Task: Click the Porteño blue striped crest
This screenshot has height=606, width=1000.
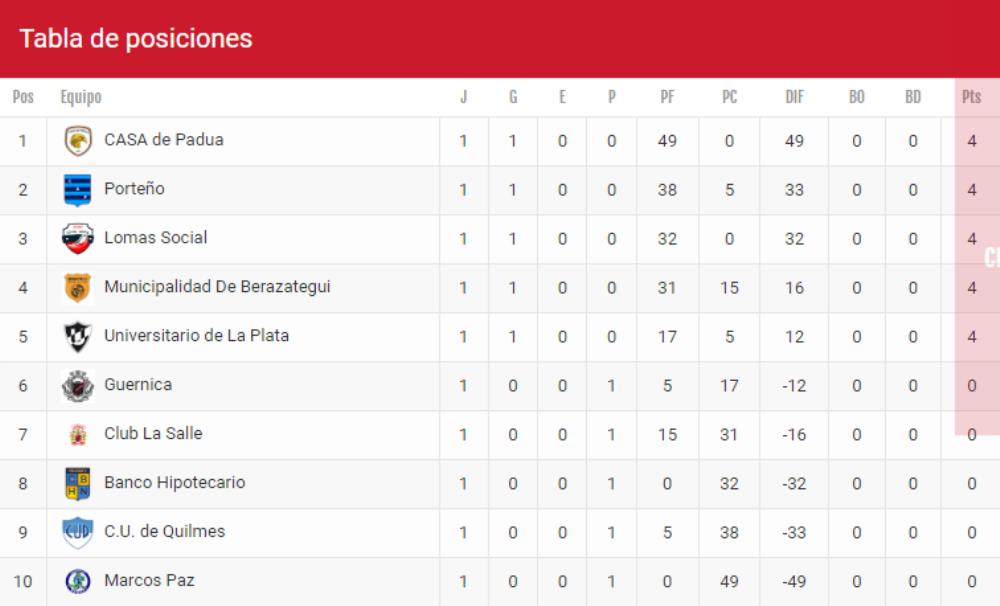Action: pos(78,190)
